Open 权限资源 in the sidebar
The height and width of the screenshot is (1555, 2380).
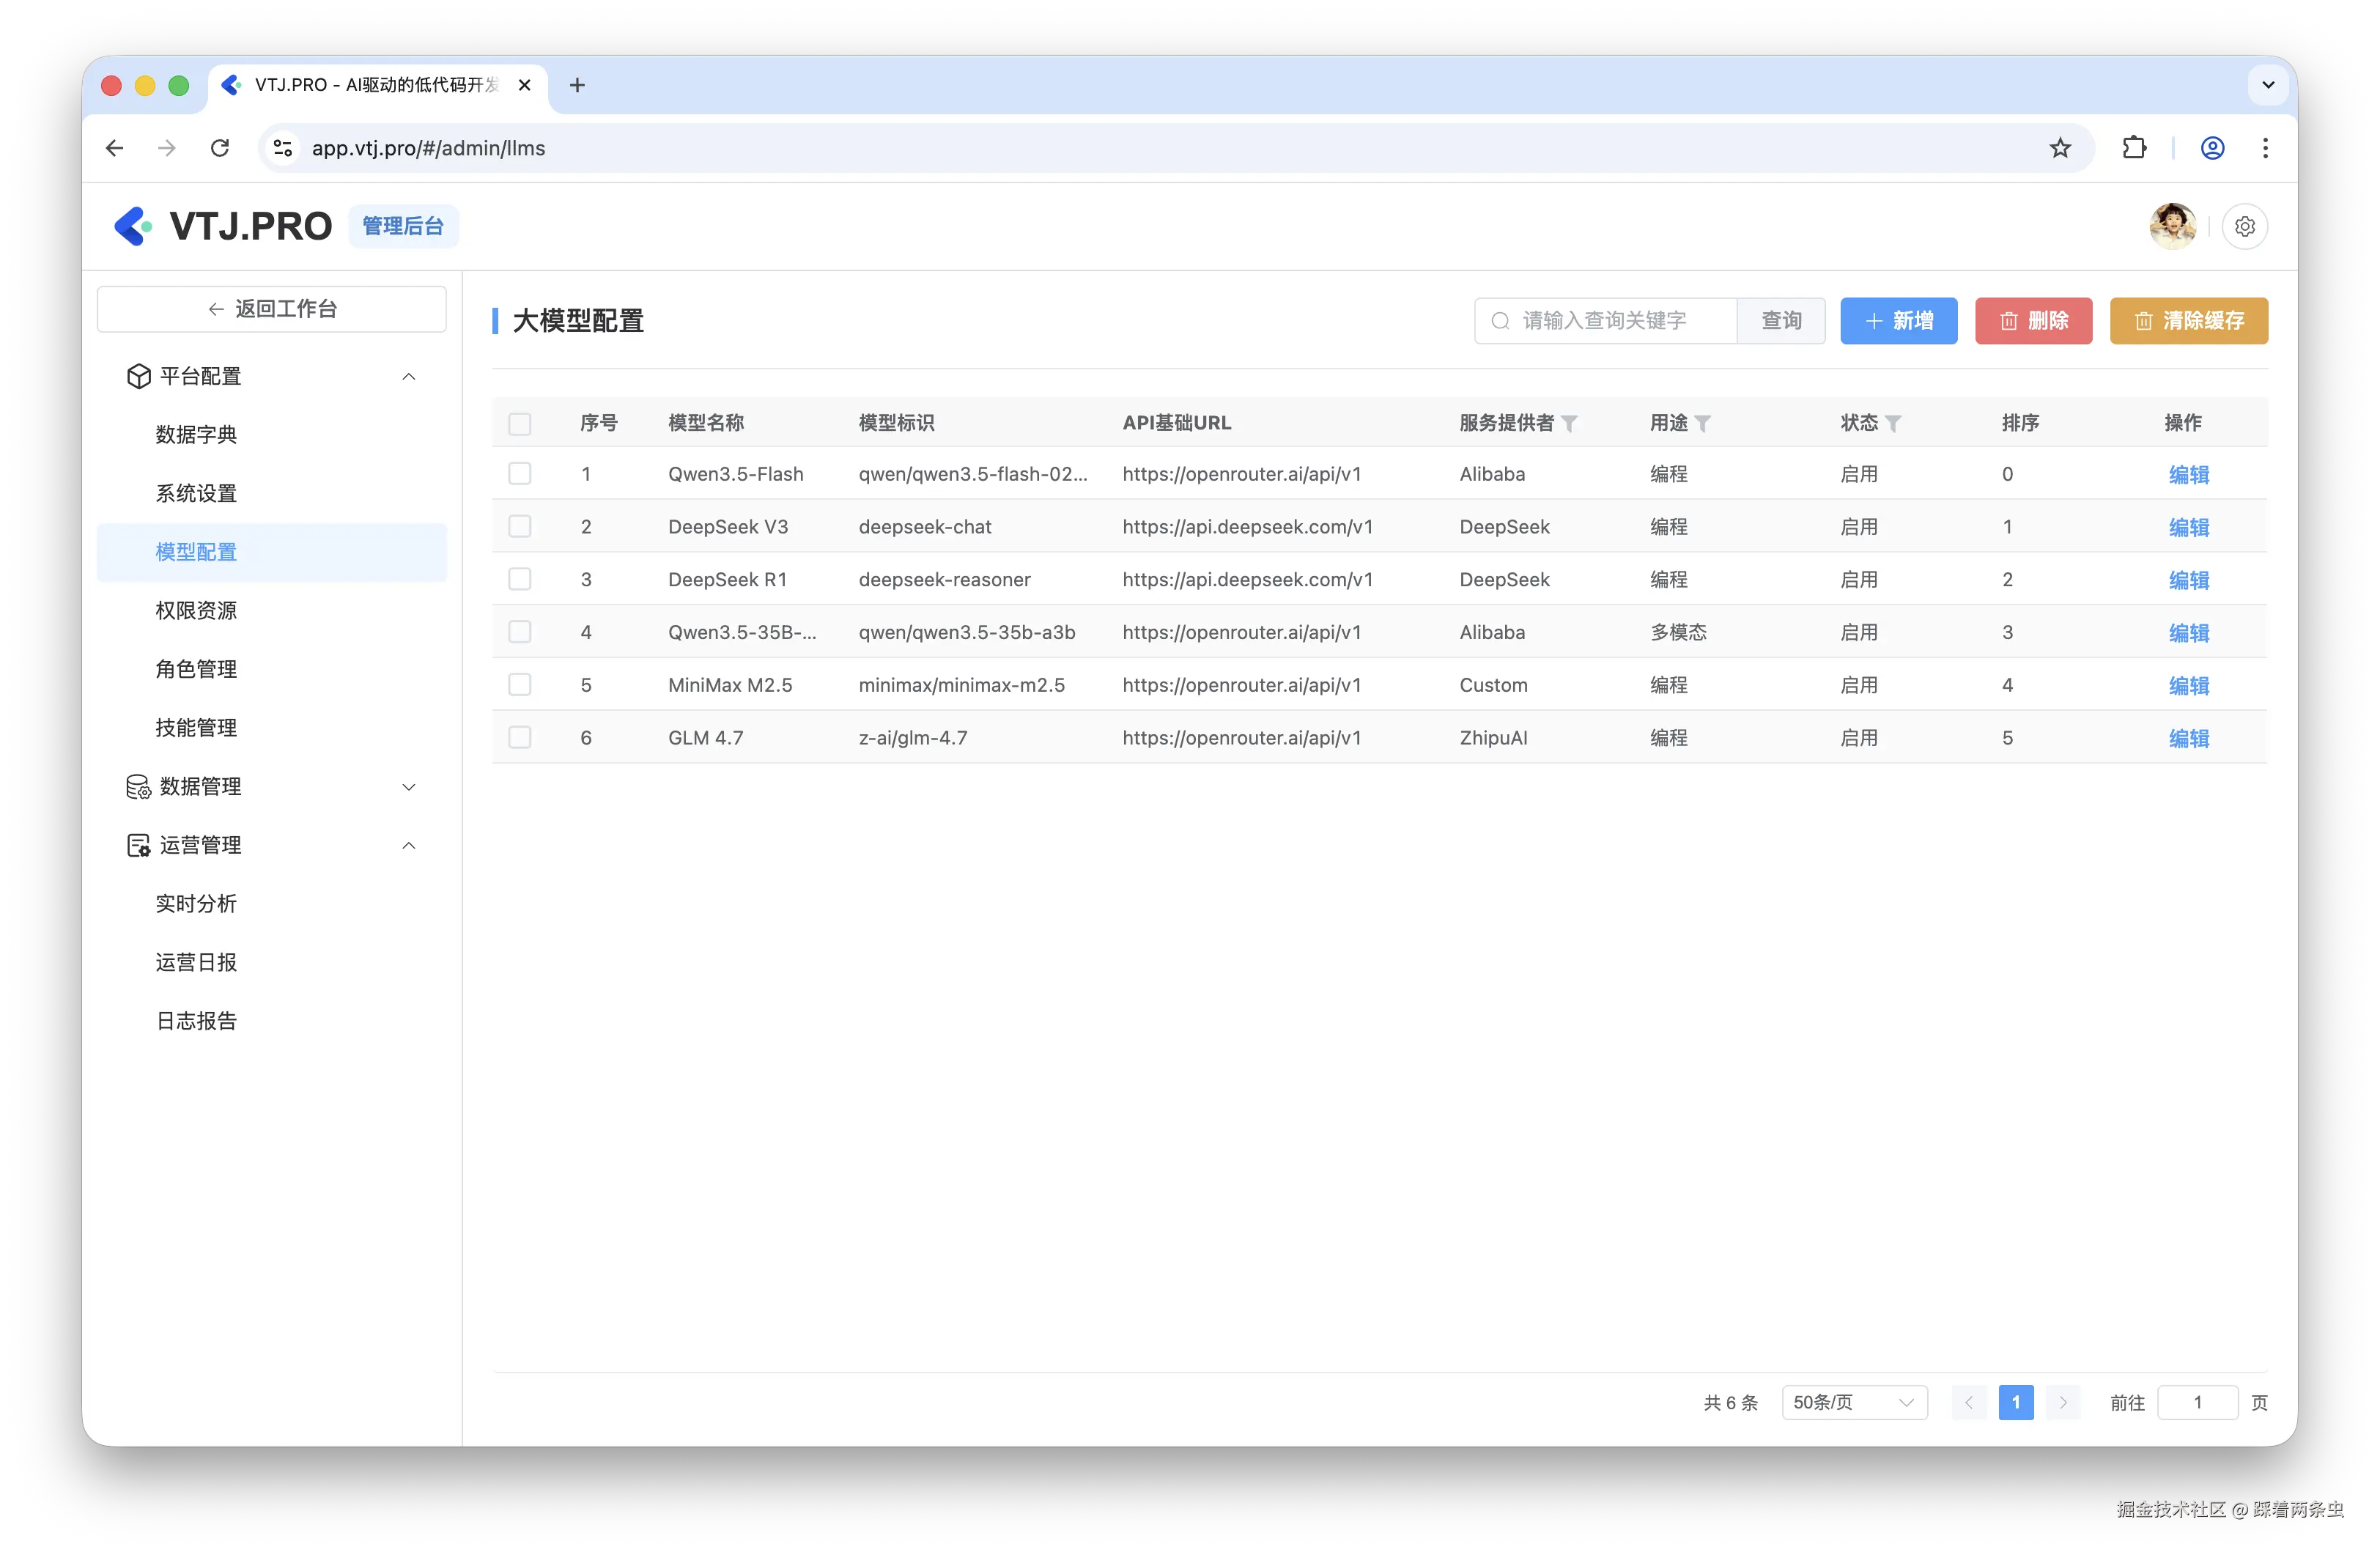tap(196, 610)
